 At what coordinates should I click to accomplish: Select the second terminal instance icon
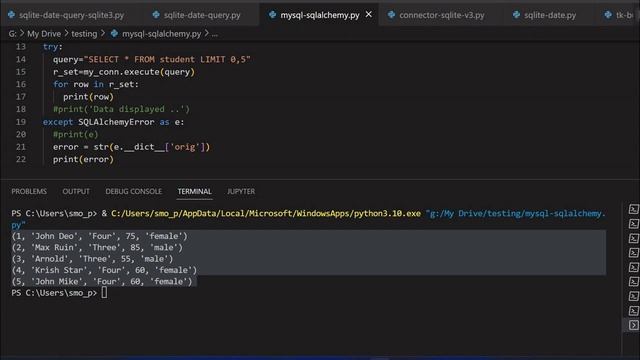pyautogui.click(x=633, y=224)
